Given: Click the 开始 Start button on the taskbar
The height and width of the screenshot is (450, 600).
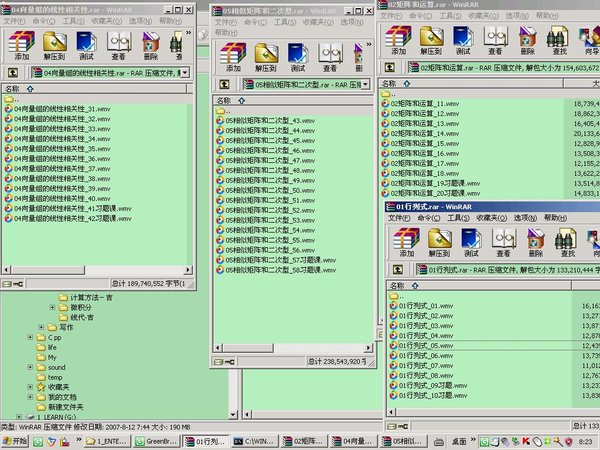Looking at the screenshot, I should [16, 441].
